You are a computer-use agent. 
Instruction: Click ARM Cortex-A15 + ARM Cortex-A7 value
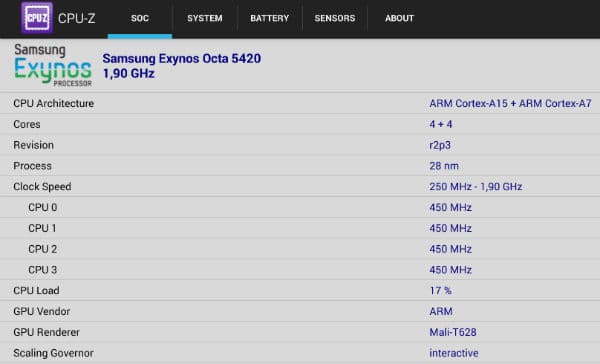[510, 103]
